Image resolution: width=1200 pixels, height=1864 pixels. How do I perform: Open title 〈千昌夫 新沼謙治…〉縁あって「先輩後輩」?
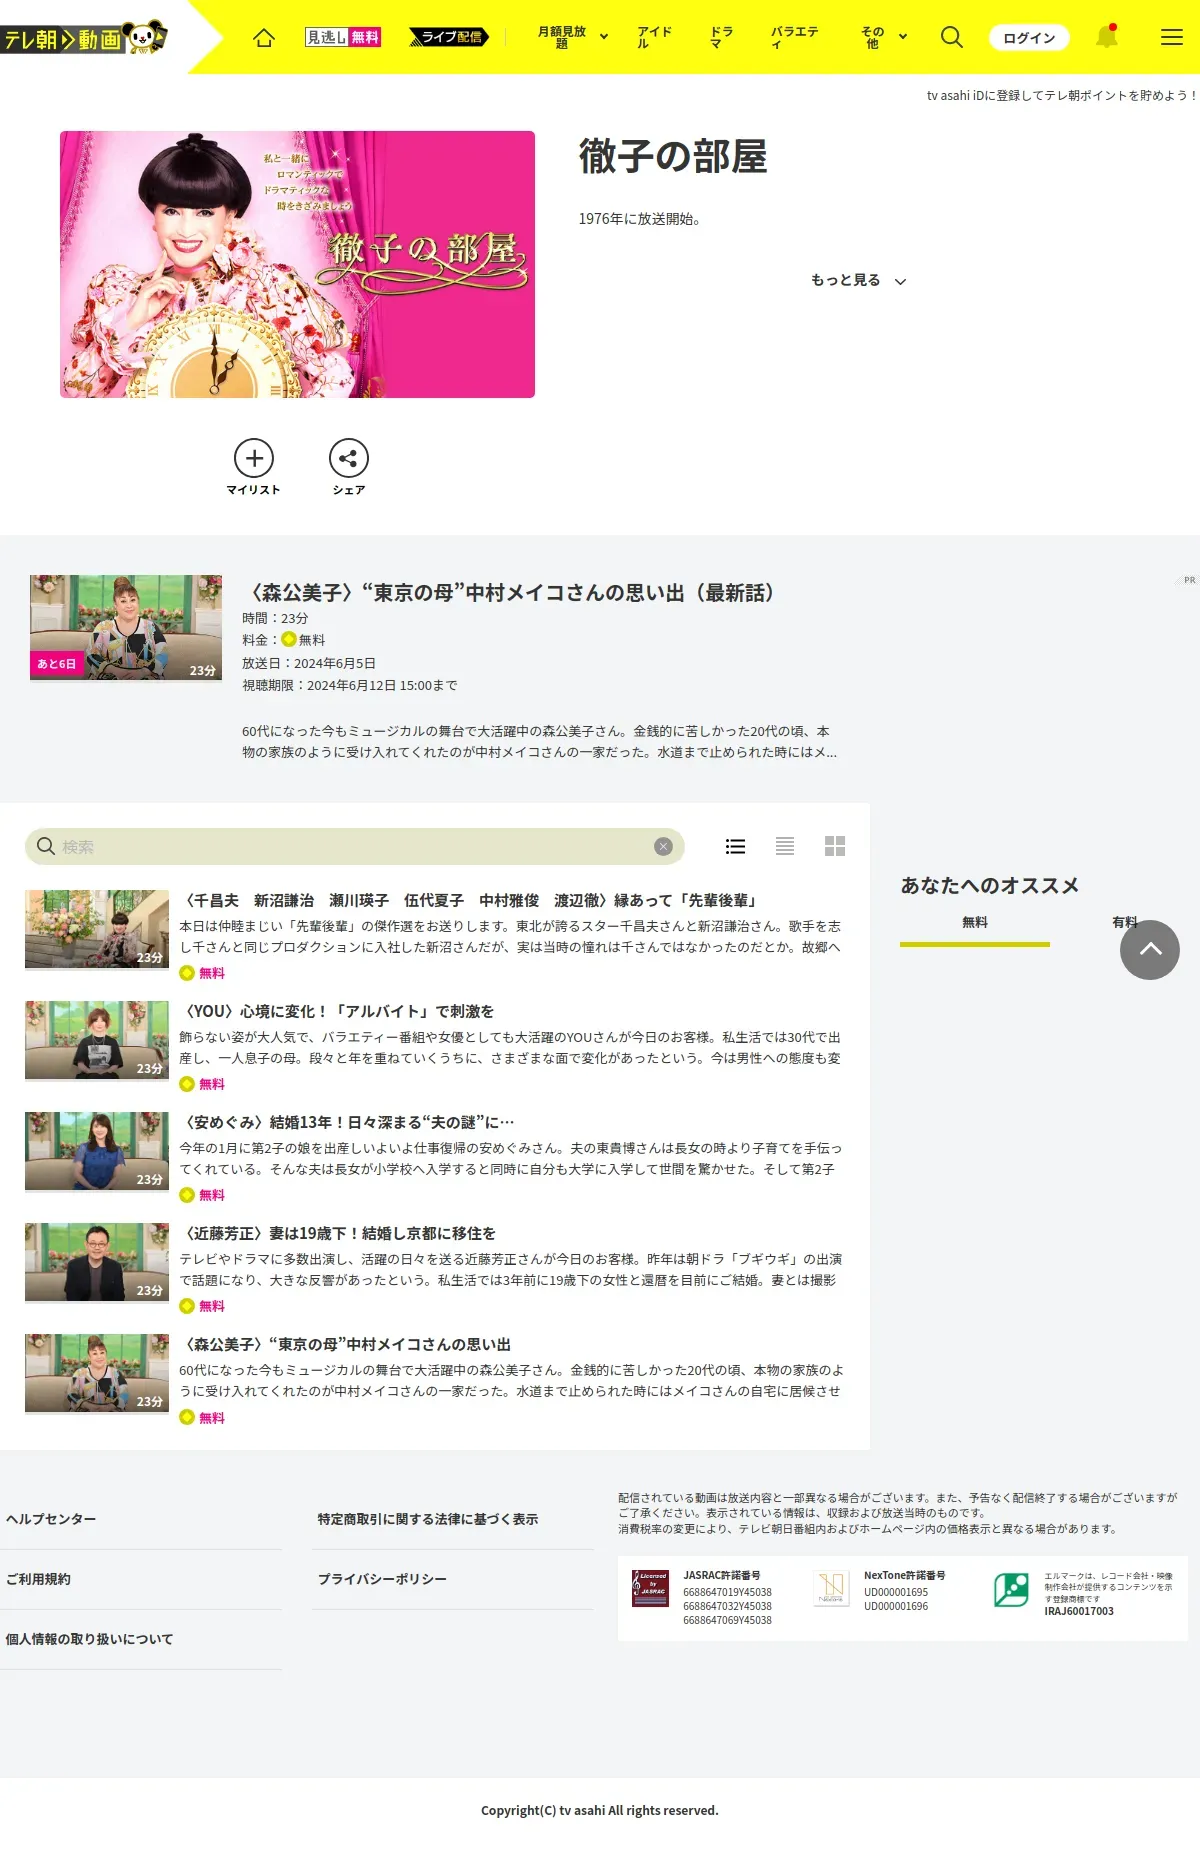[x=472, y=900]
